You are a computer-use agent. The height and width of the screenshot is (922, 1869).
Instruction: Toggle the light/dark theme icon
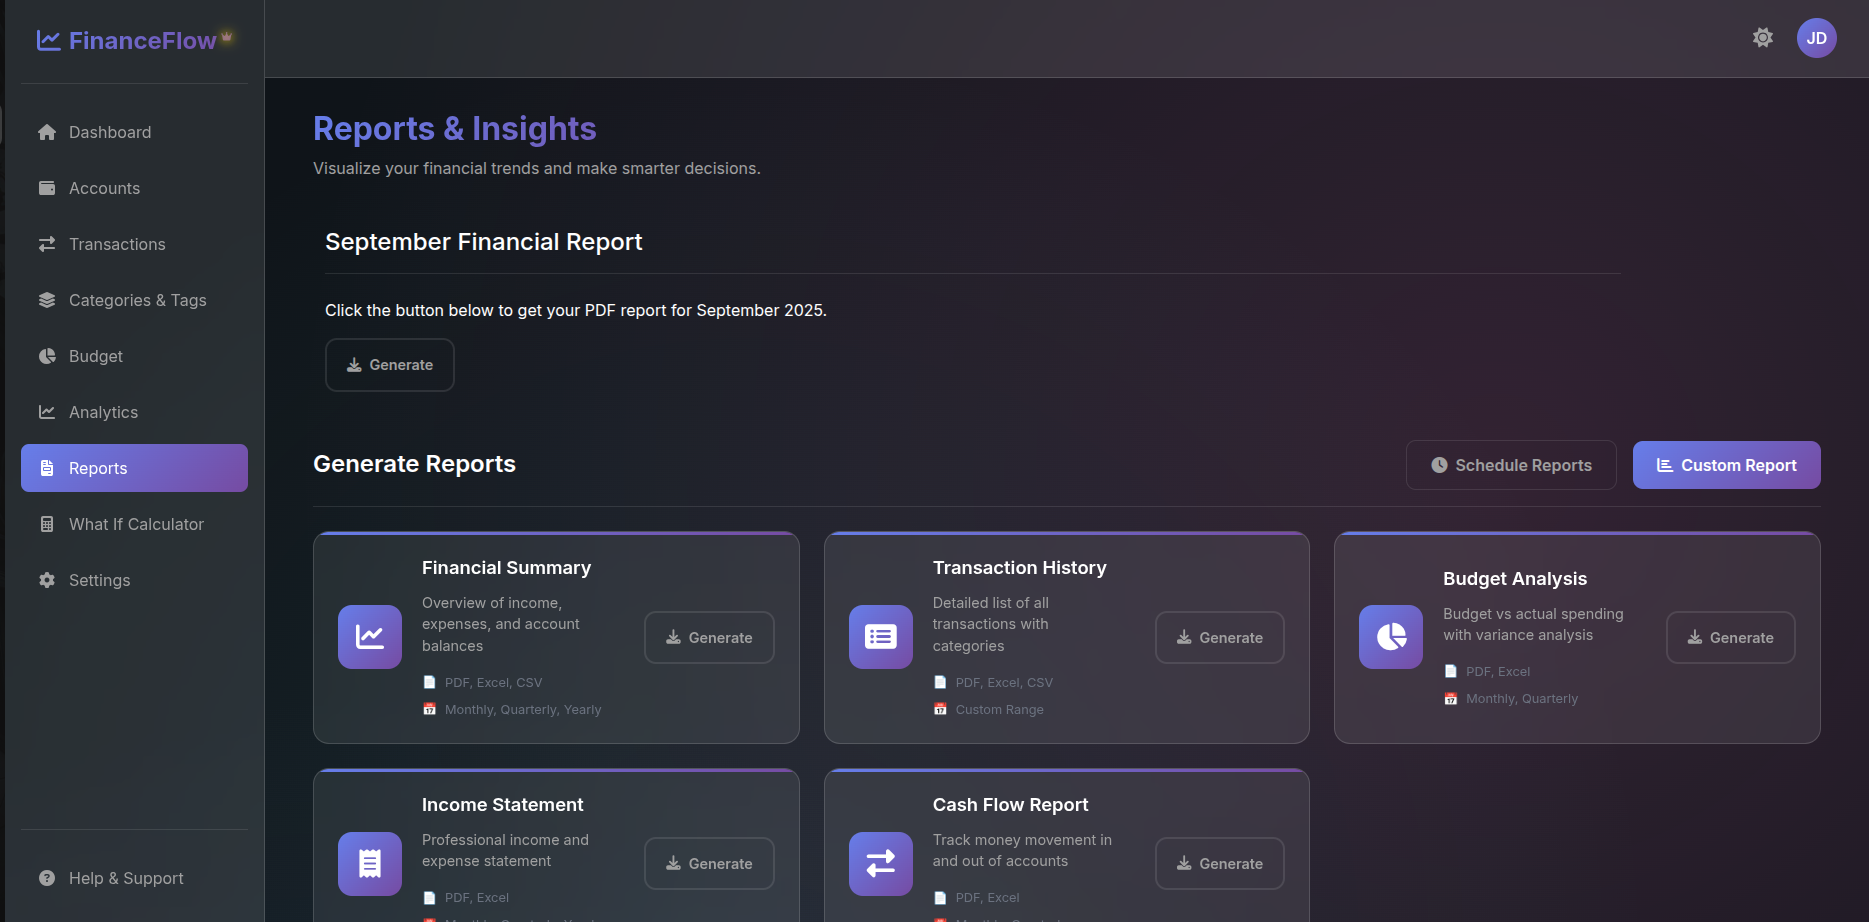(1762, 38)
